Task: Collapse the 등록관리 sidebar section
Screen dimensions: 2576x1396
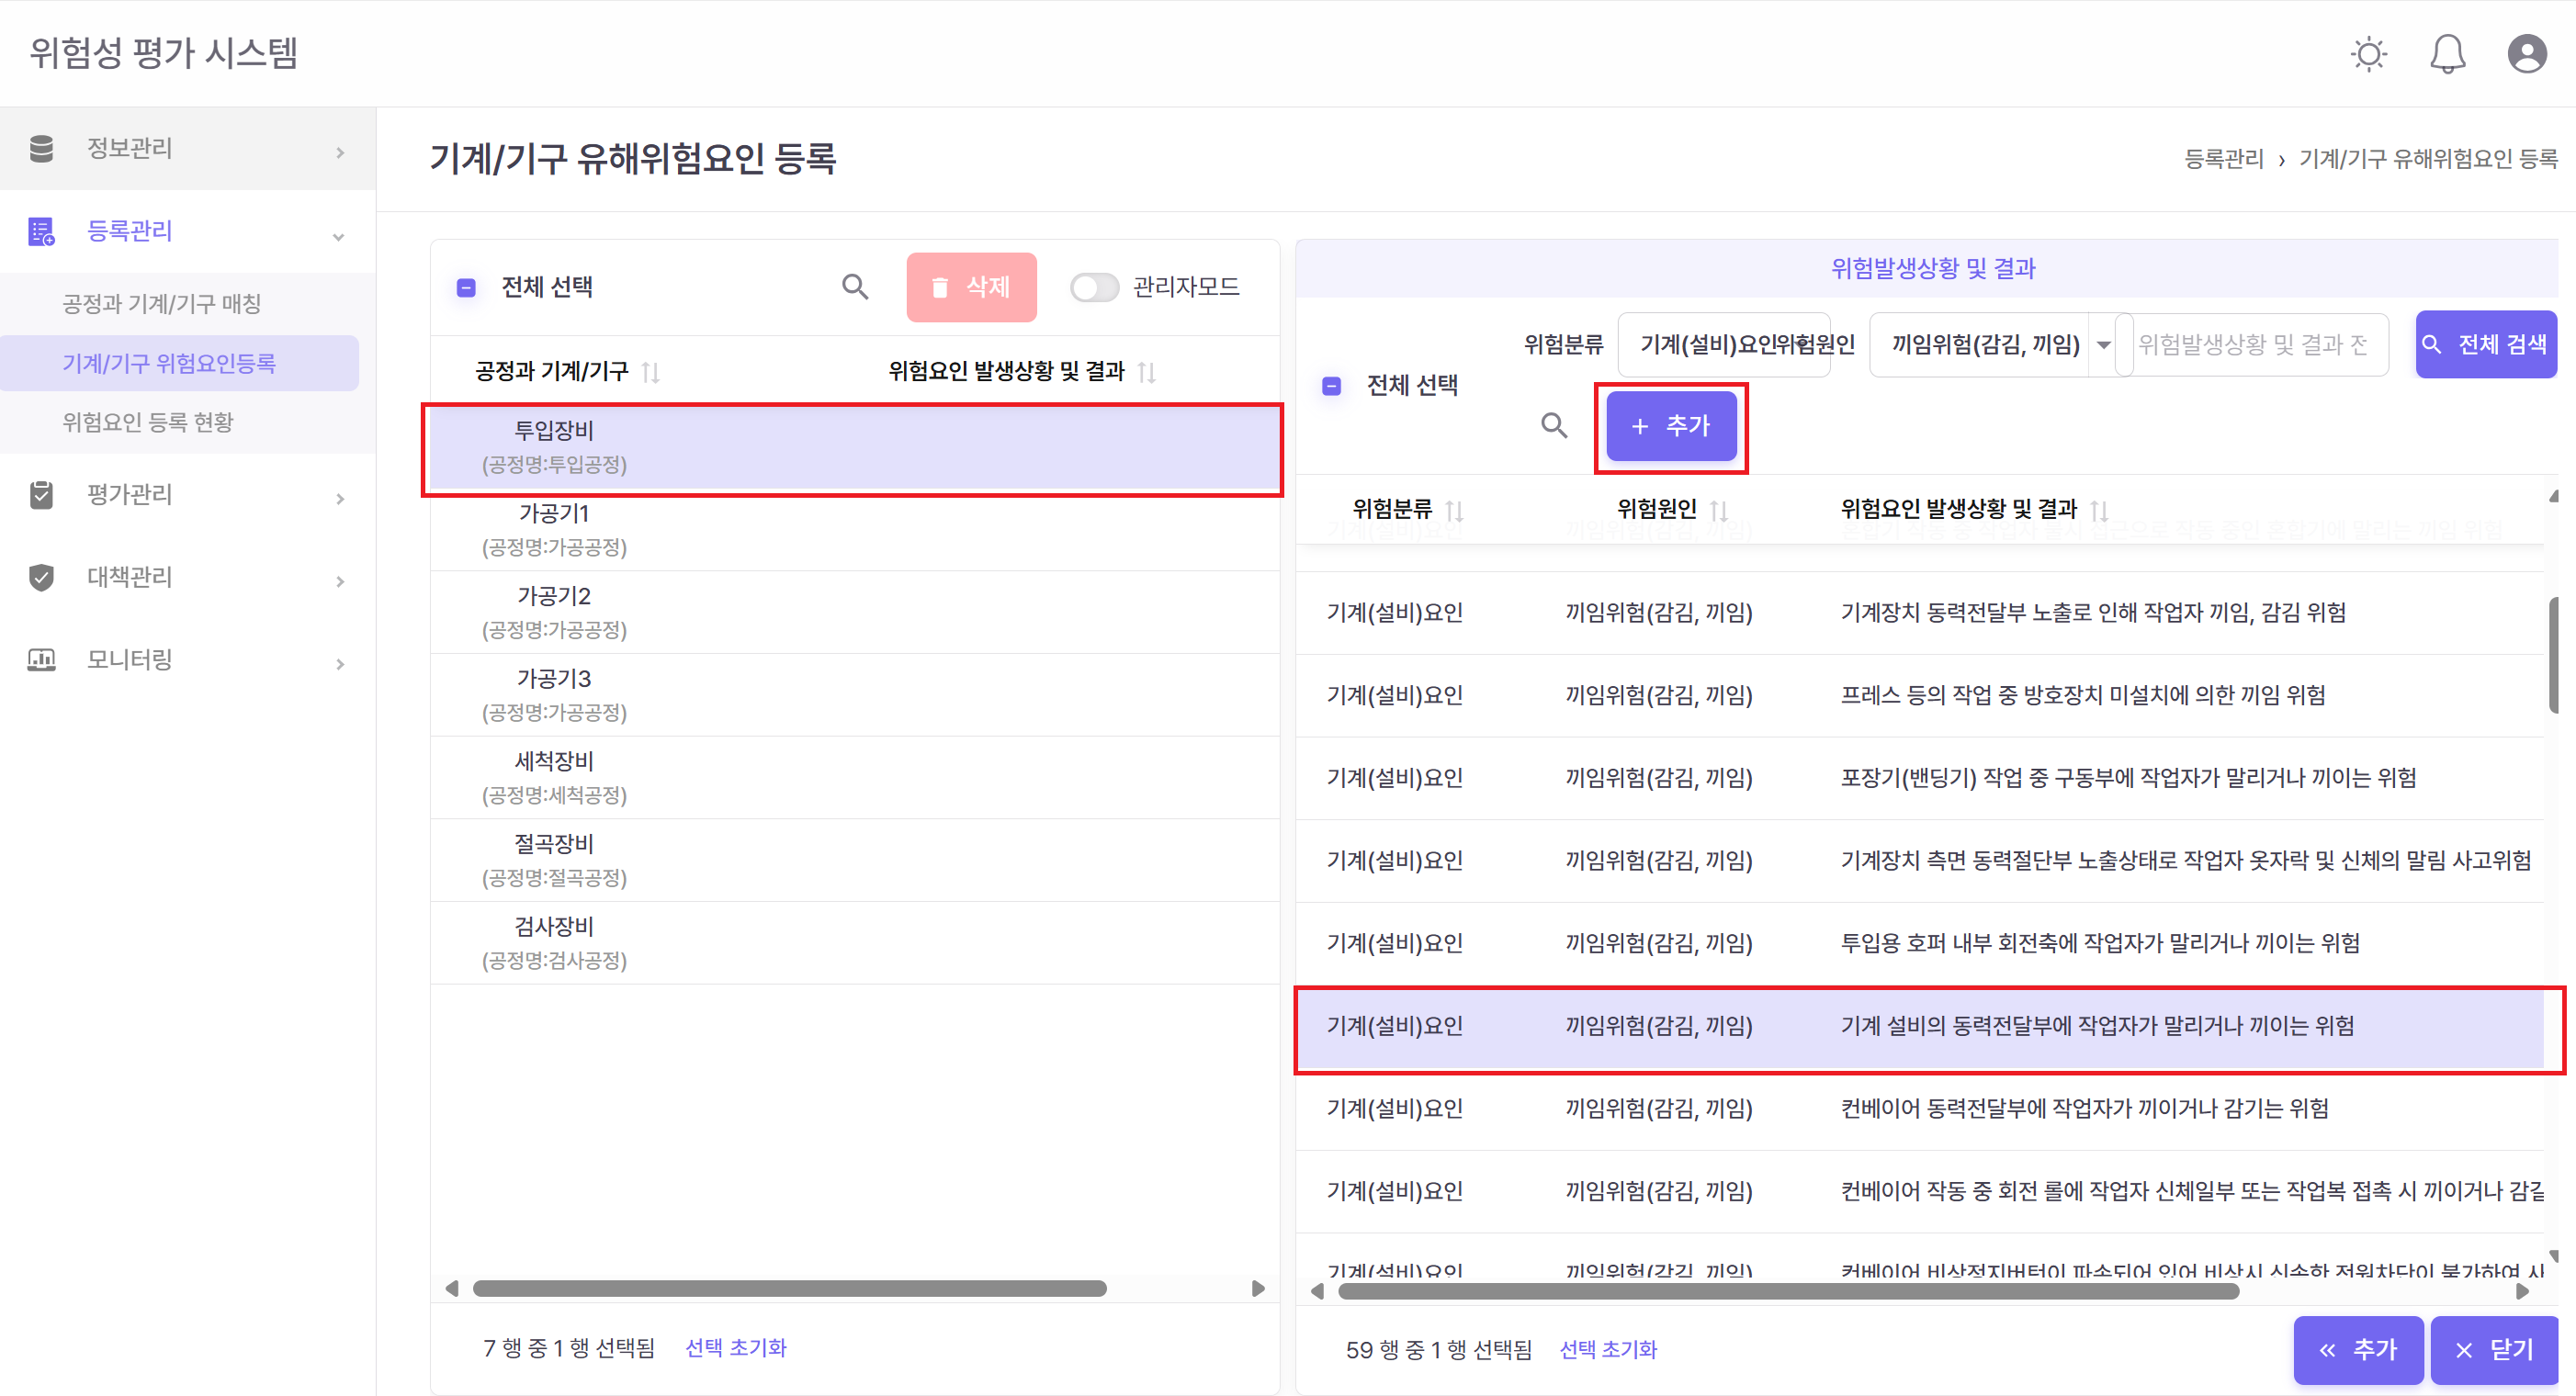Action: pos(340,236)
